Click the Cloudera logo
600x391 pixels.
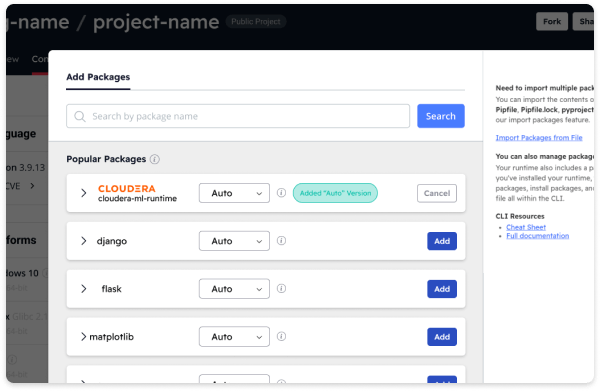pos(127,189)
